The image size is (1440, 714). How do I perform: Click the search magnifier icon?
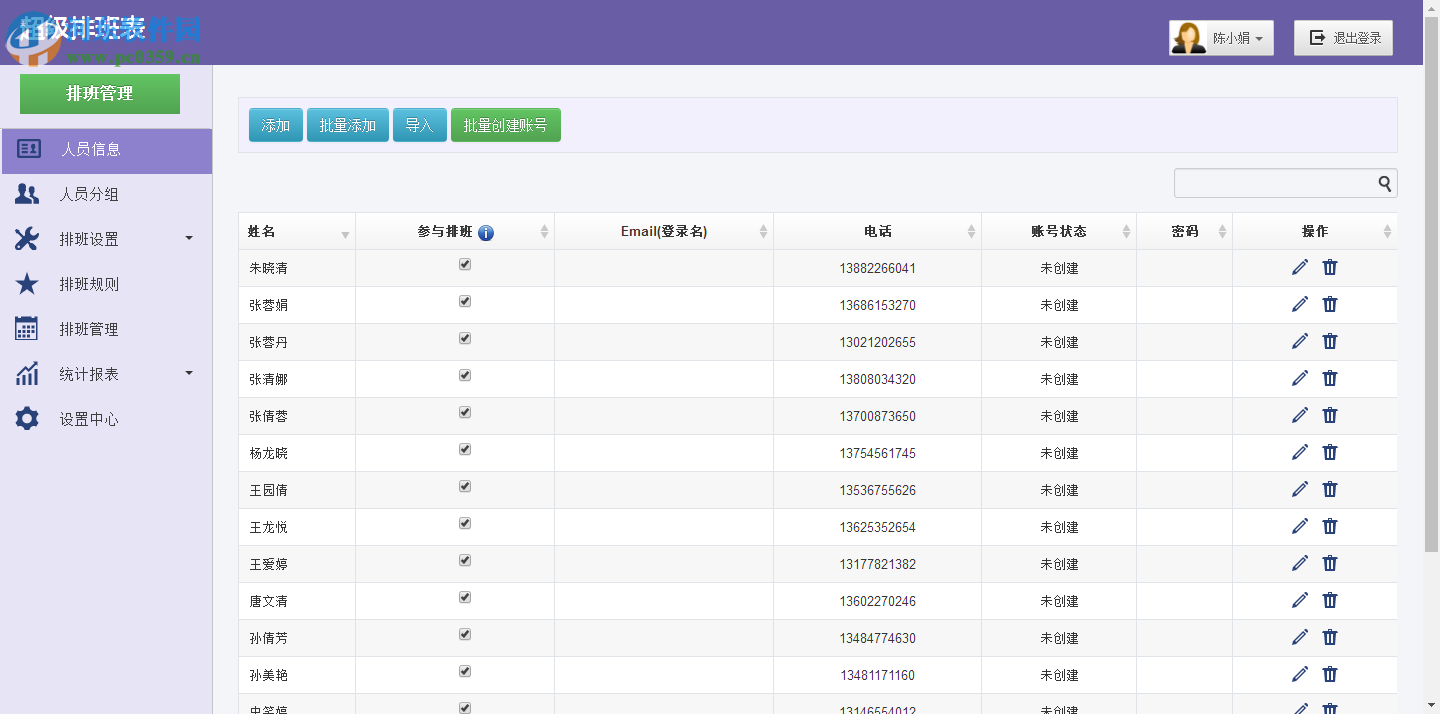(x=1384, y=184)
